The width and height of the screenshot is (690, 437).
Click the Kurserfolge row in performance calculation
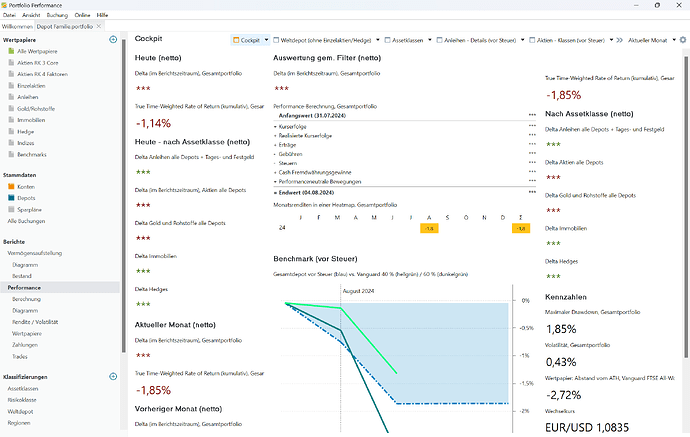pyautogui.click(x=405, y=126)
